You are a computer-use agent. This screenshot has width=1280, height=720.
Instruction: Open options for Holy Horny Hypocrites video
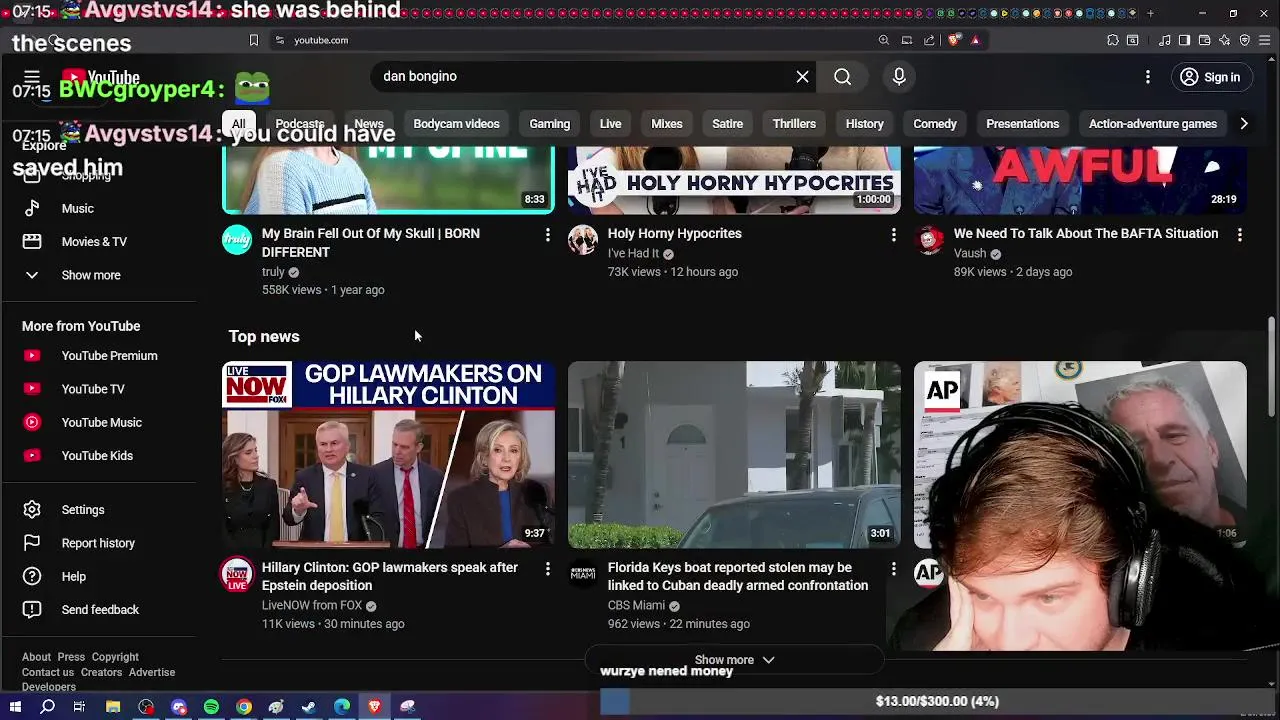[893, 234]
